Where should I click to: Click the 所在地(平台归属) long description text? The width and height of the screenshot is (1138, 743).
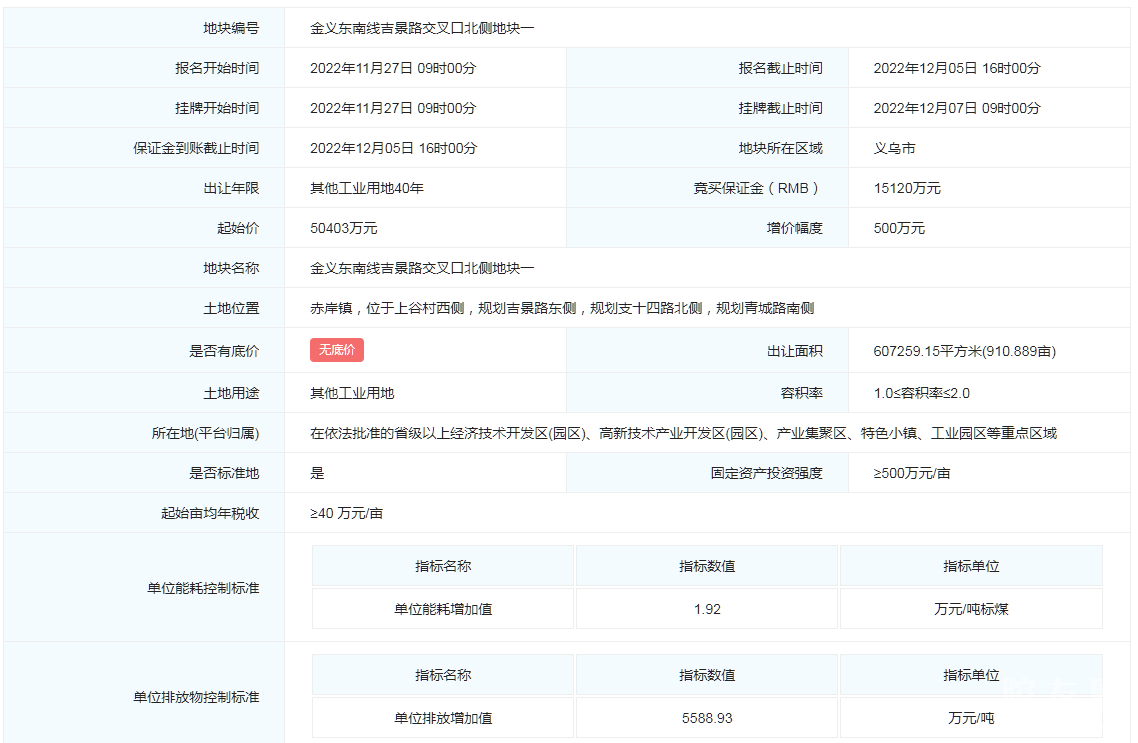coord(683,433)
